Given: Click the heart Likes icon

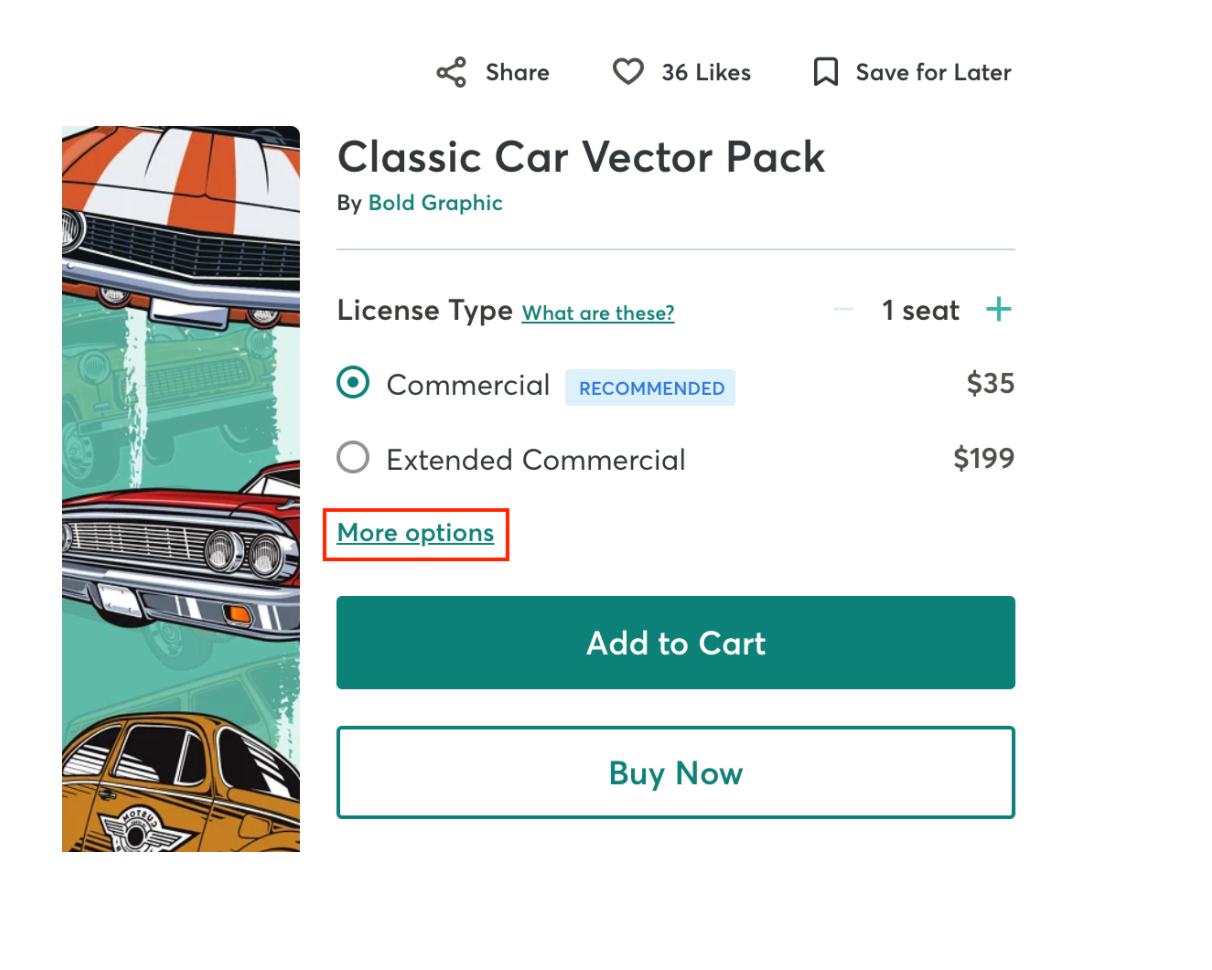Looking at the screenshot, I should pyautogui.click(x=628, y=72).
